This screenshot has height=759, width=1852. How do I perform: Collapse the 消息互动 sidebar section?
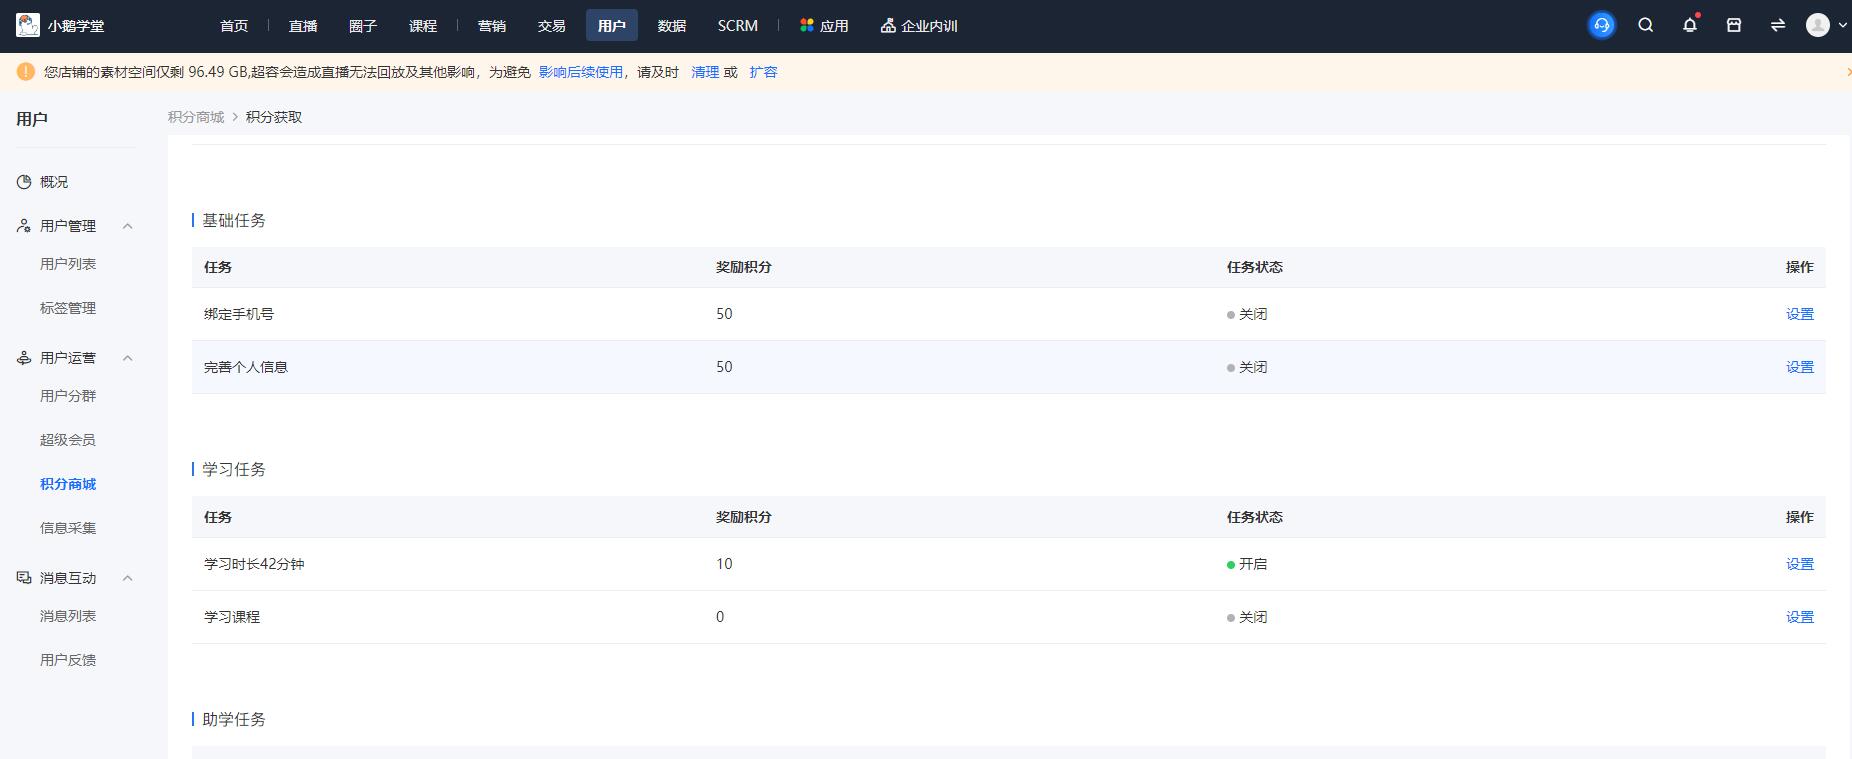click(127, 578)
